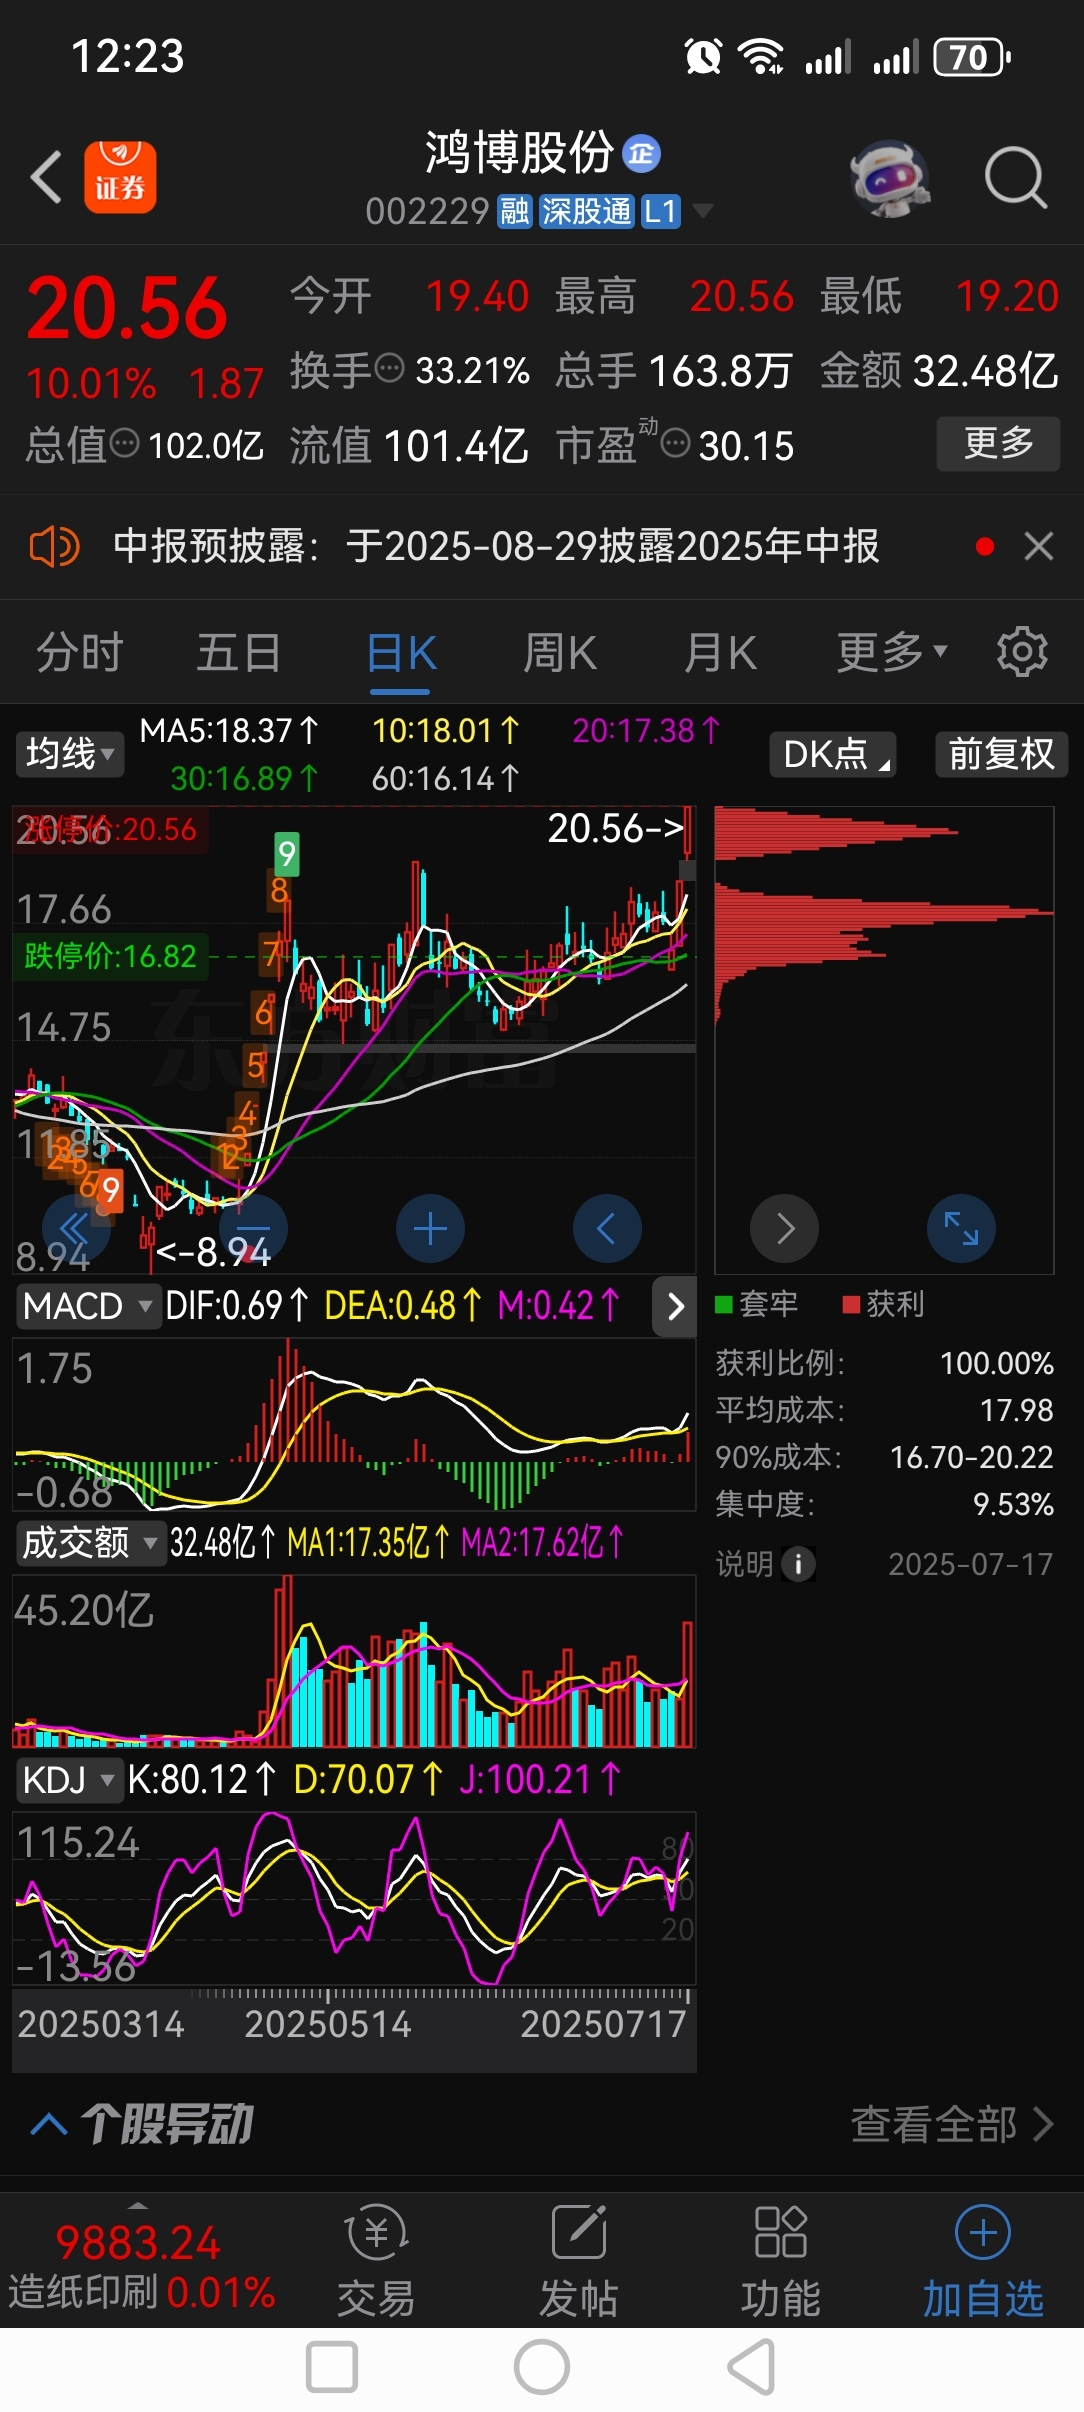The height and width of the screenshot is (2412, 1084).
Task: Tap the right arrow on chip distribution panel
Action: pos(785,1228)
